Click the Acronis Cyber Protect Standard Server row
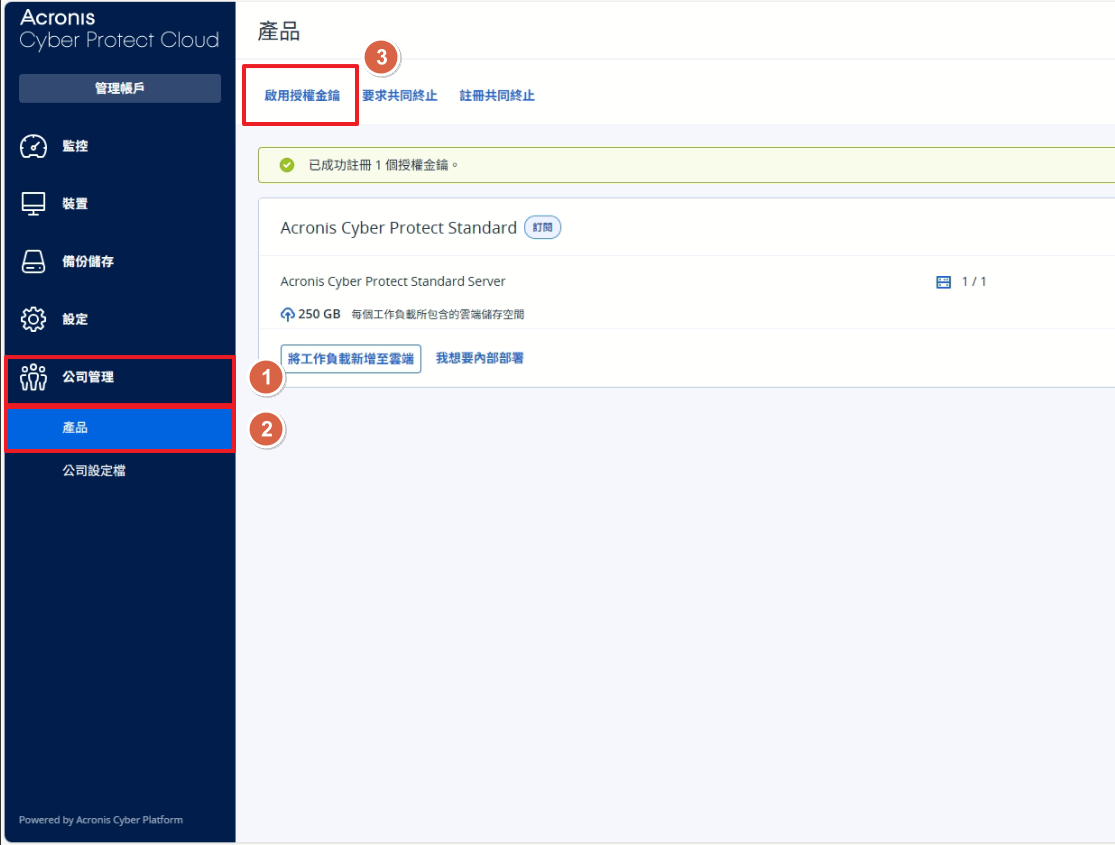The width and height of the screenshot is (1115, 845). [686, 282]
